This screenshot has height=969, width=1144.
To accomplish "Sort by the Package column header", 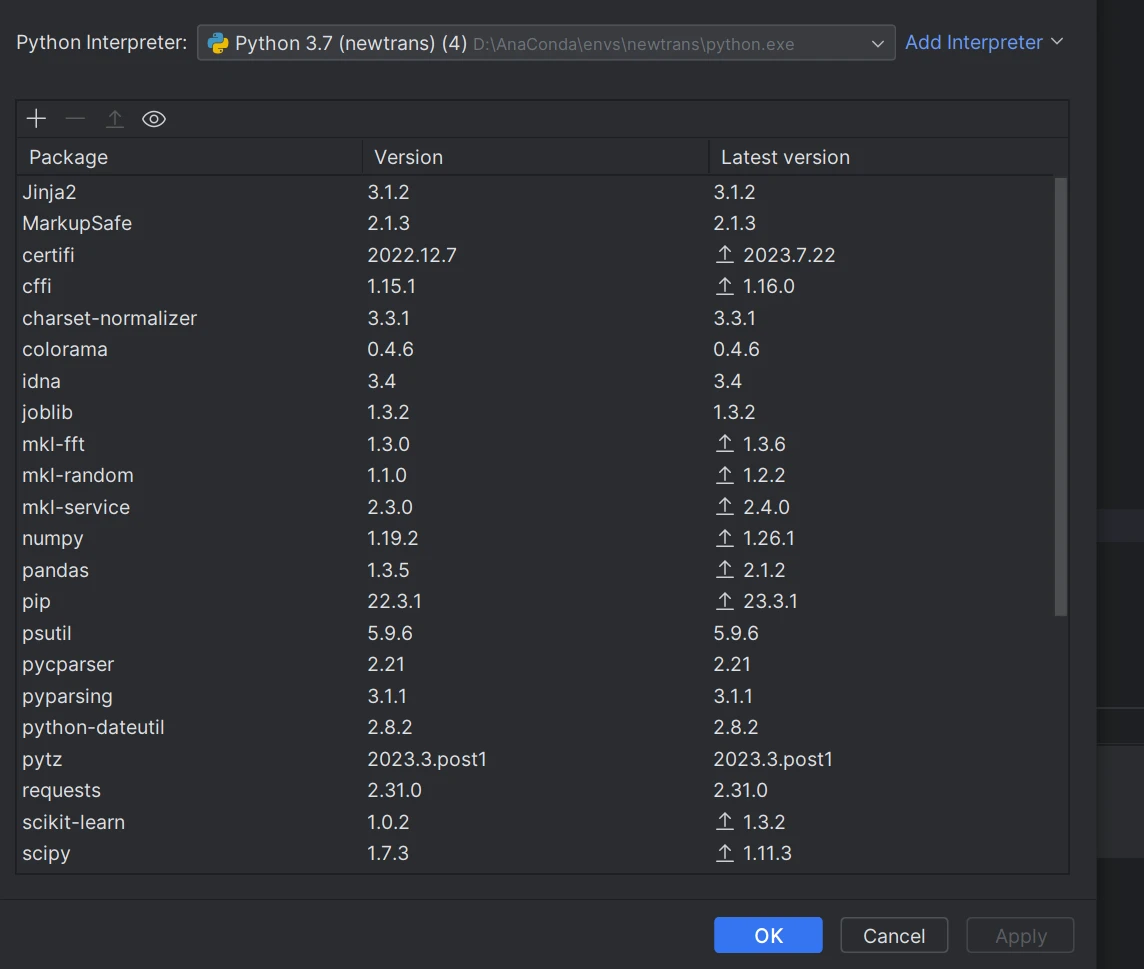I will click(68, 157).
